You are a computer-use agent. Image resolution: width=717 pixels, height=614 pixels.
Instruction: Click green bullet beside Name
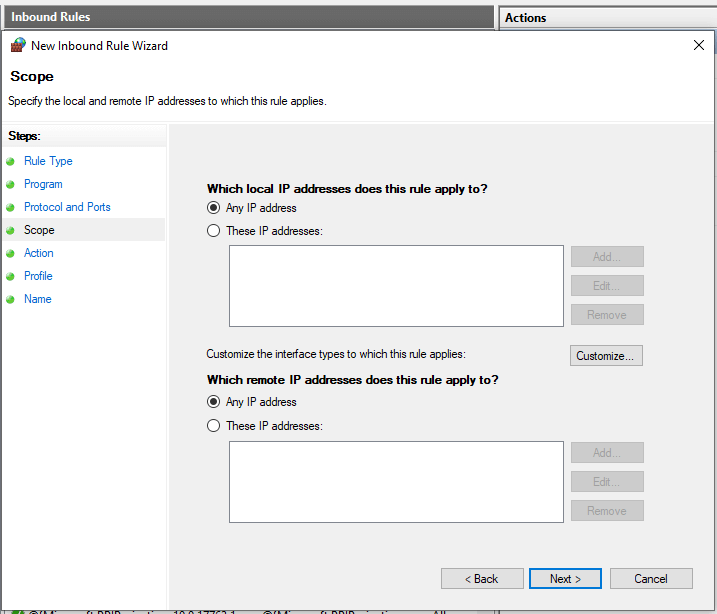tap(11, 299)
